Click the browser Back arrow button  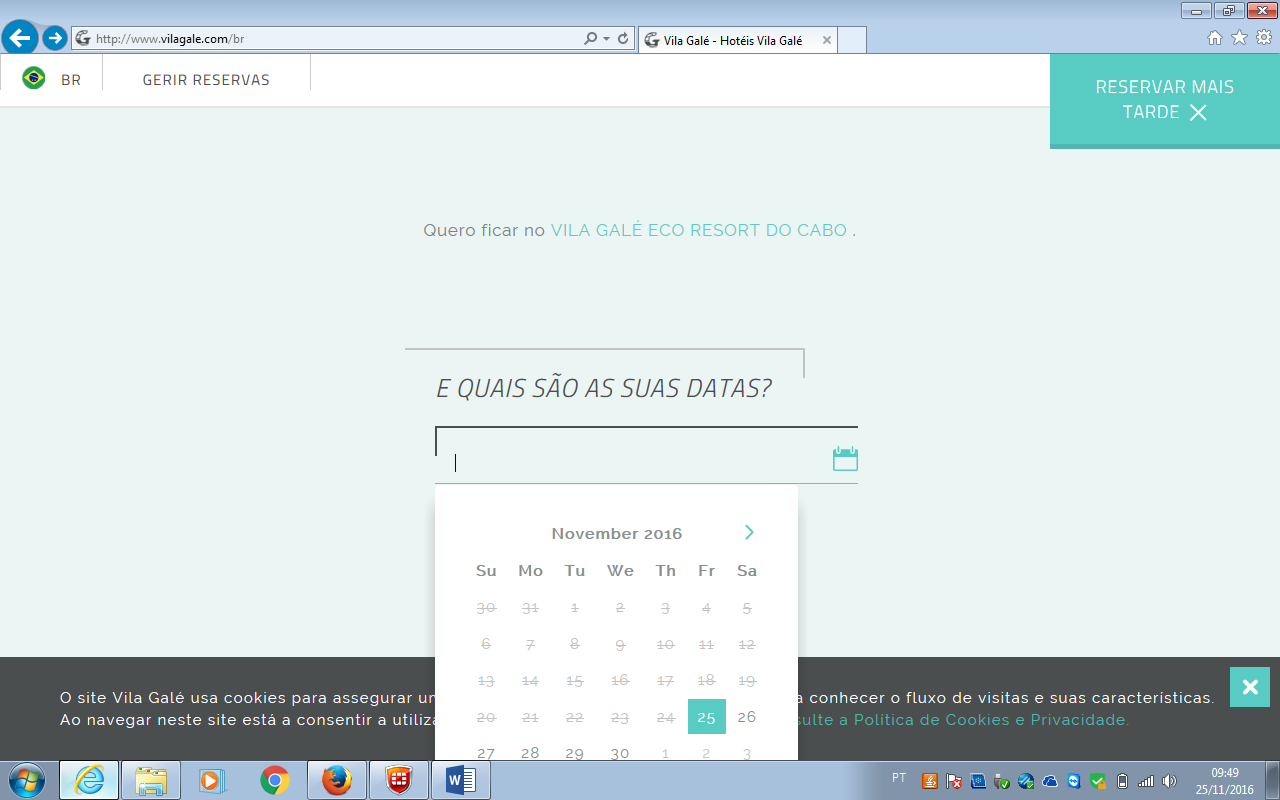20,38
